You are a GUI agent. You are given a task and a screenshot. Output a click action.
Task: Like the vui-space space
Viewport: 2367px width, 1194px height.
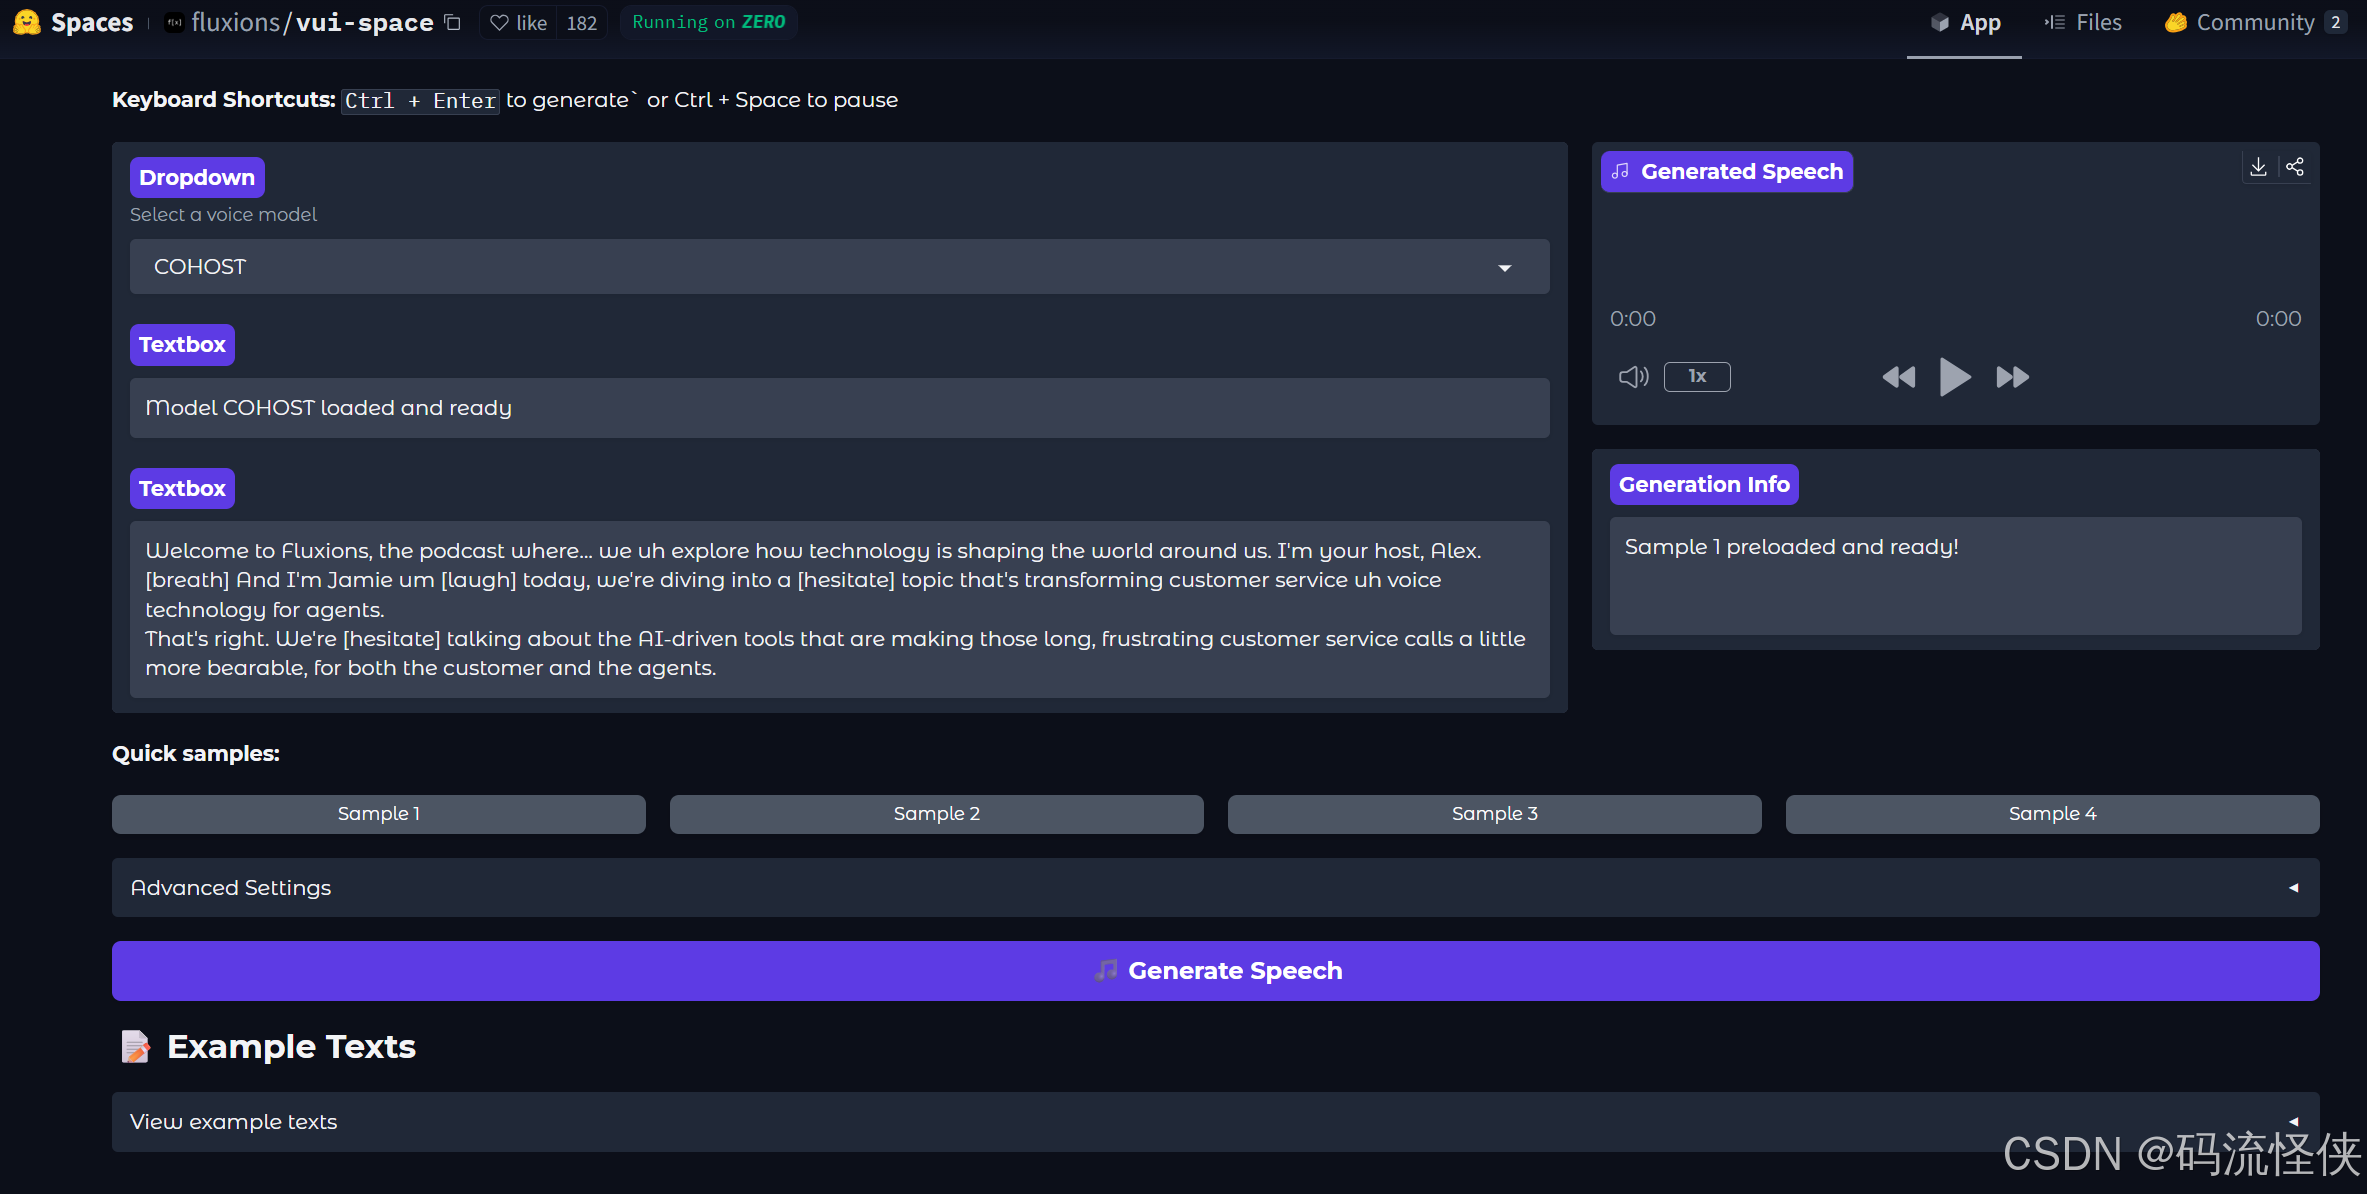click(519, 22)
